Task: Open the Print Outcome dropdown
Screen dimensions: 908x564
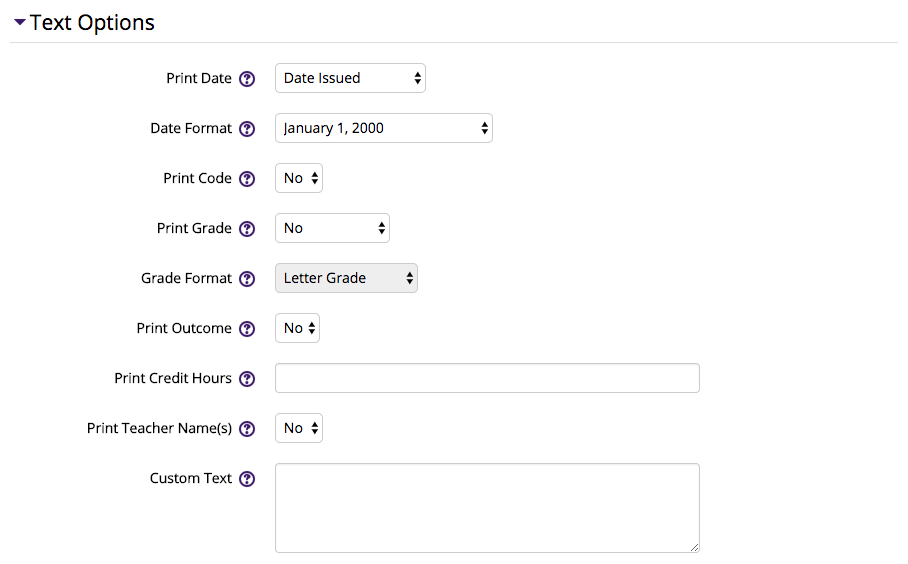Action: tap(297, 328)
